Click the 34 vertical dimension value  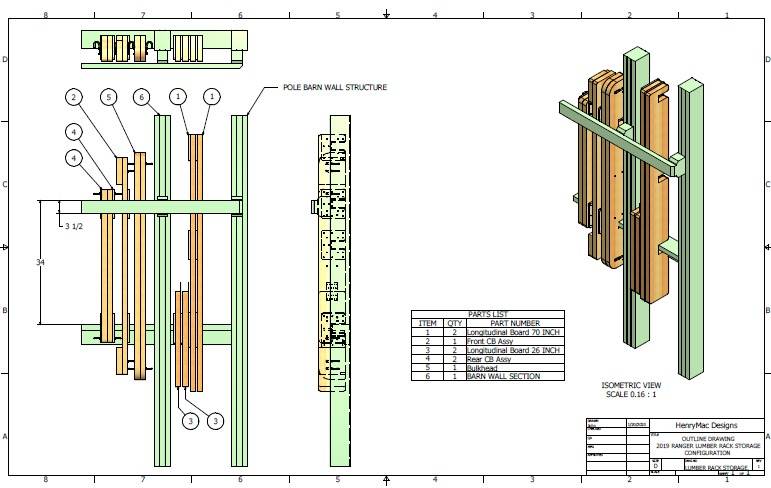(x=40, y=262)
